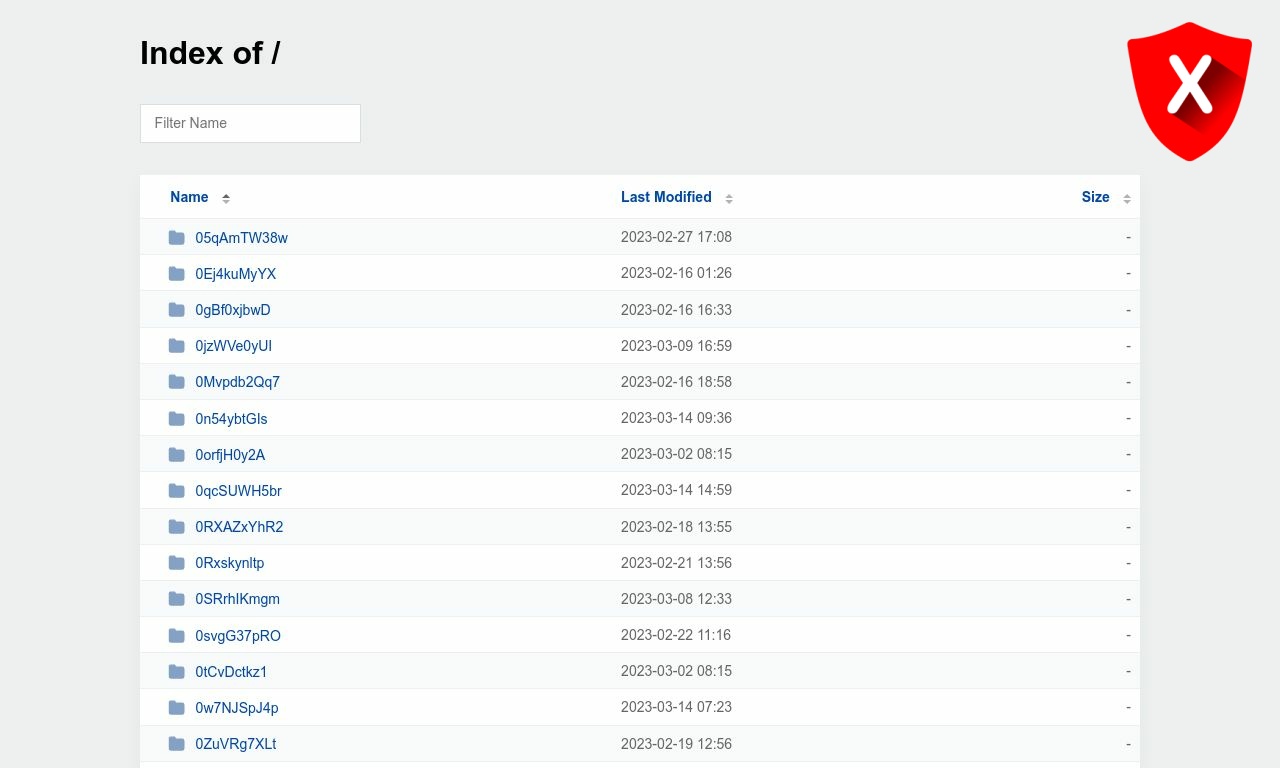1280x768 pixels.
Task: Open the 0ZuVRg7XLt folder link
Action: pyautogui.click(x=235, y=744)
